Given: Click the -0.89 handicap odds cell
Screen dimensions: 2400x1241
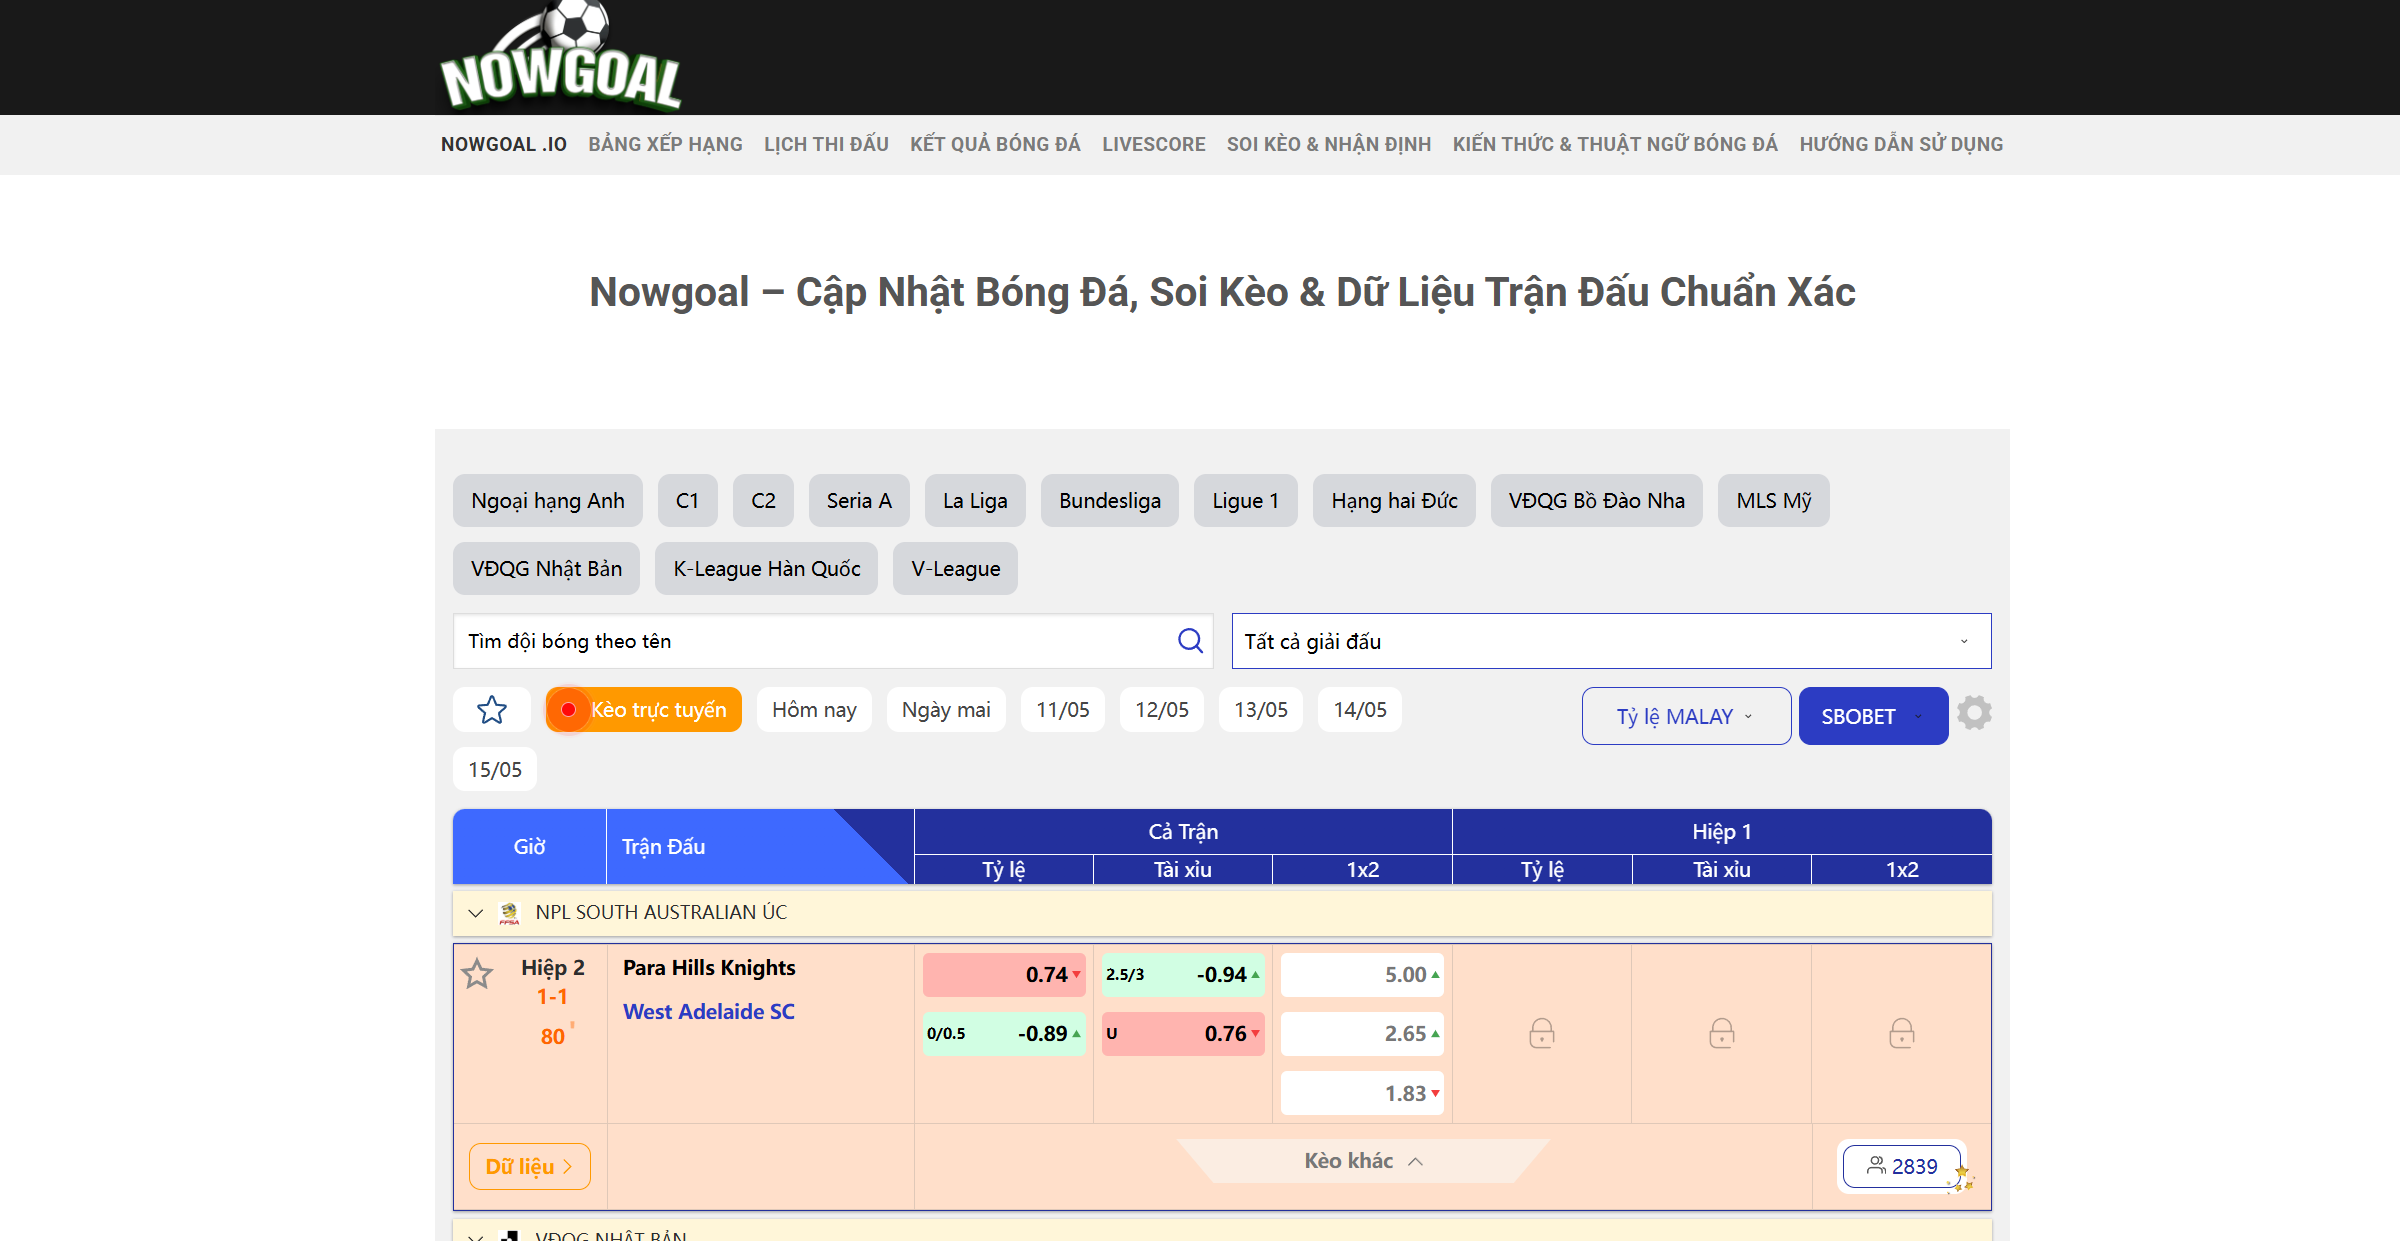Looking at the screenshot, I should click(1004, 1034).
